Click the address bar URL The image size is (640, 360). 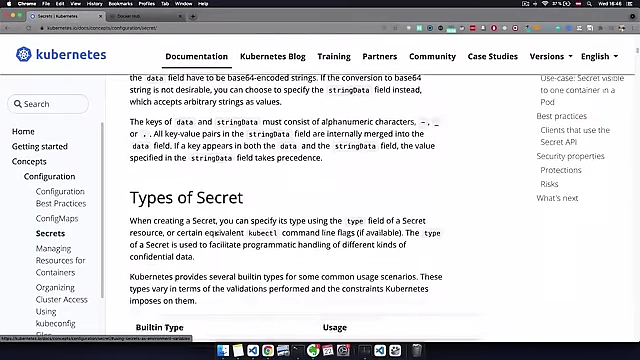point(102,28)
